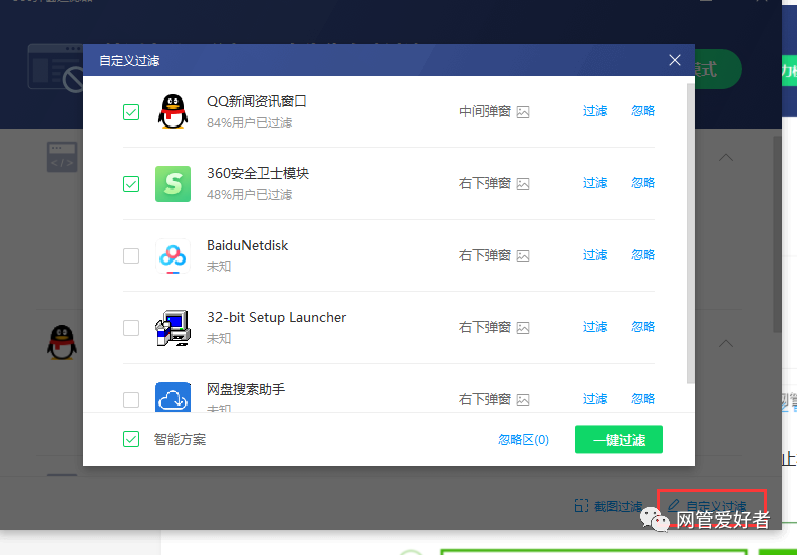This screenshot has height=555, width=797.
Task: Collapse the QQ section chevron in the background window
Action: tap(726, 344)
